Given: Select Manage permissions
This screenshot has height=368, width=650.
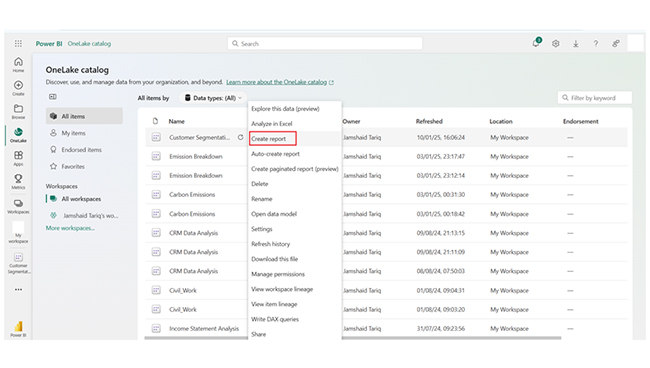Looking at the screenshot, I should [278, 274].
